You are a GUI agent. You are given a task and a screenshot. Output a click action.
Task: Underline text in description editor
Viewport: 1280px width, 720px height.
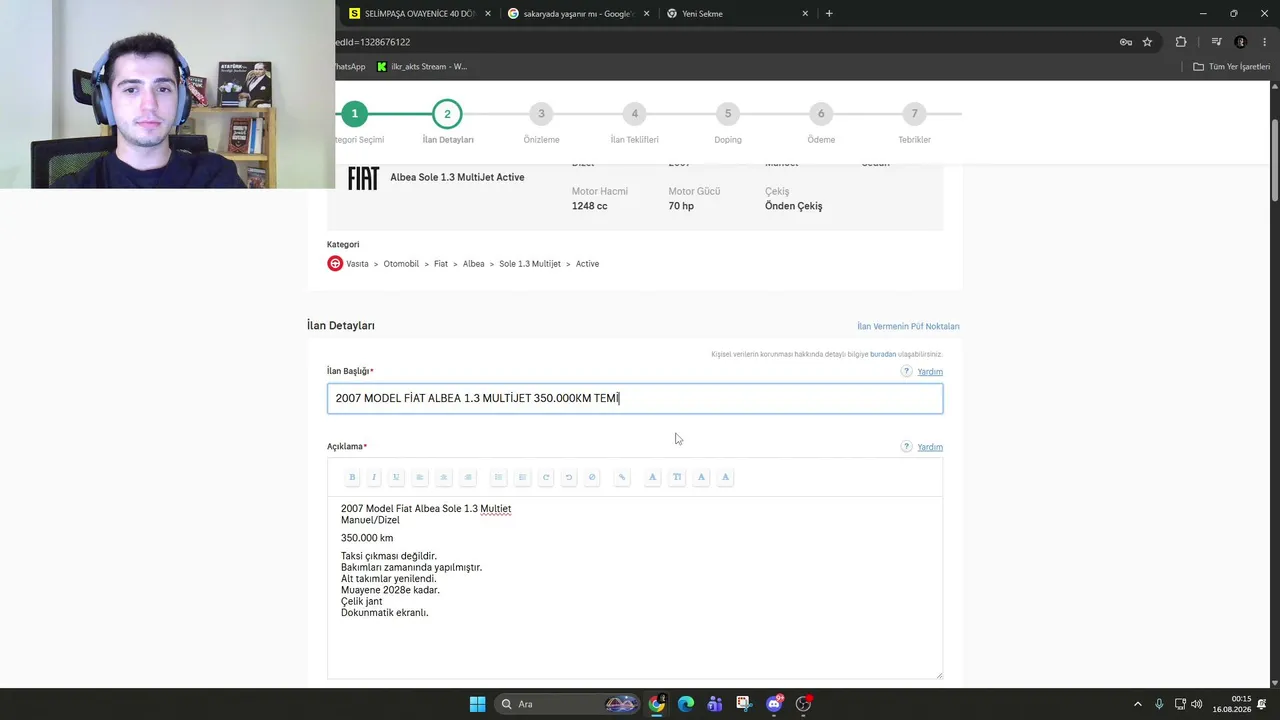(396, 477)
